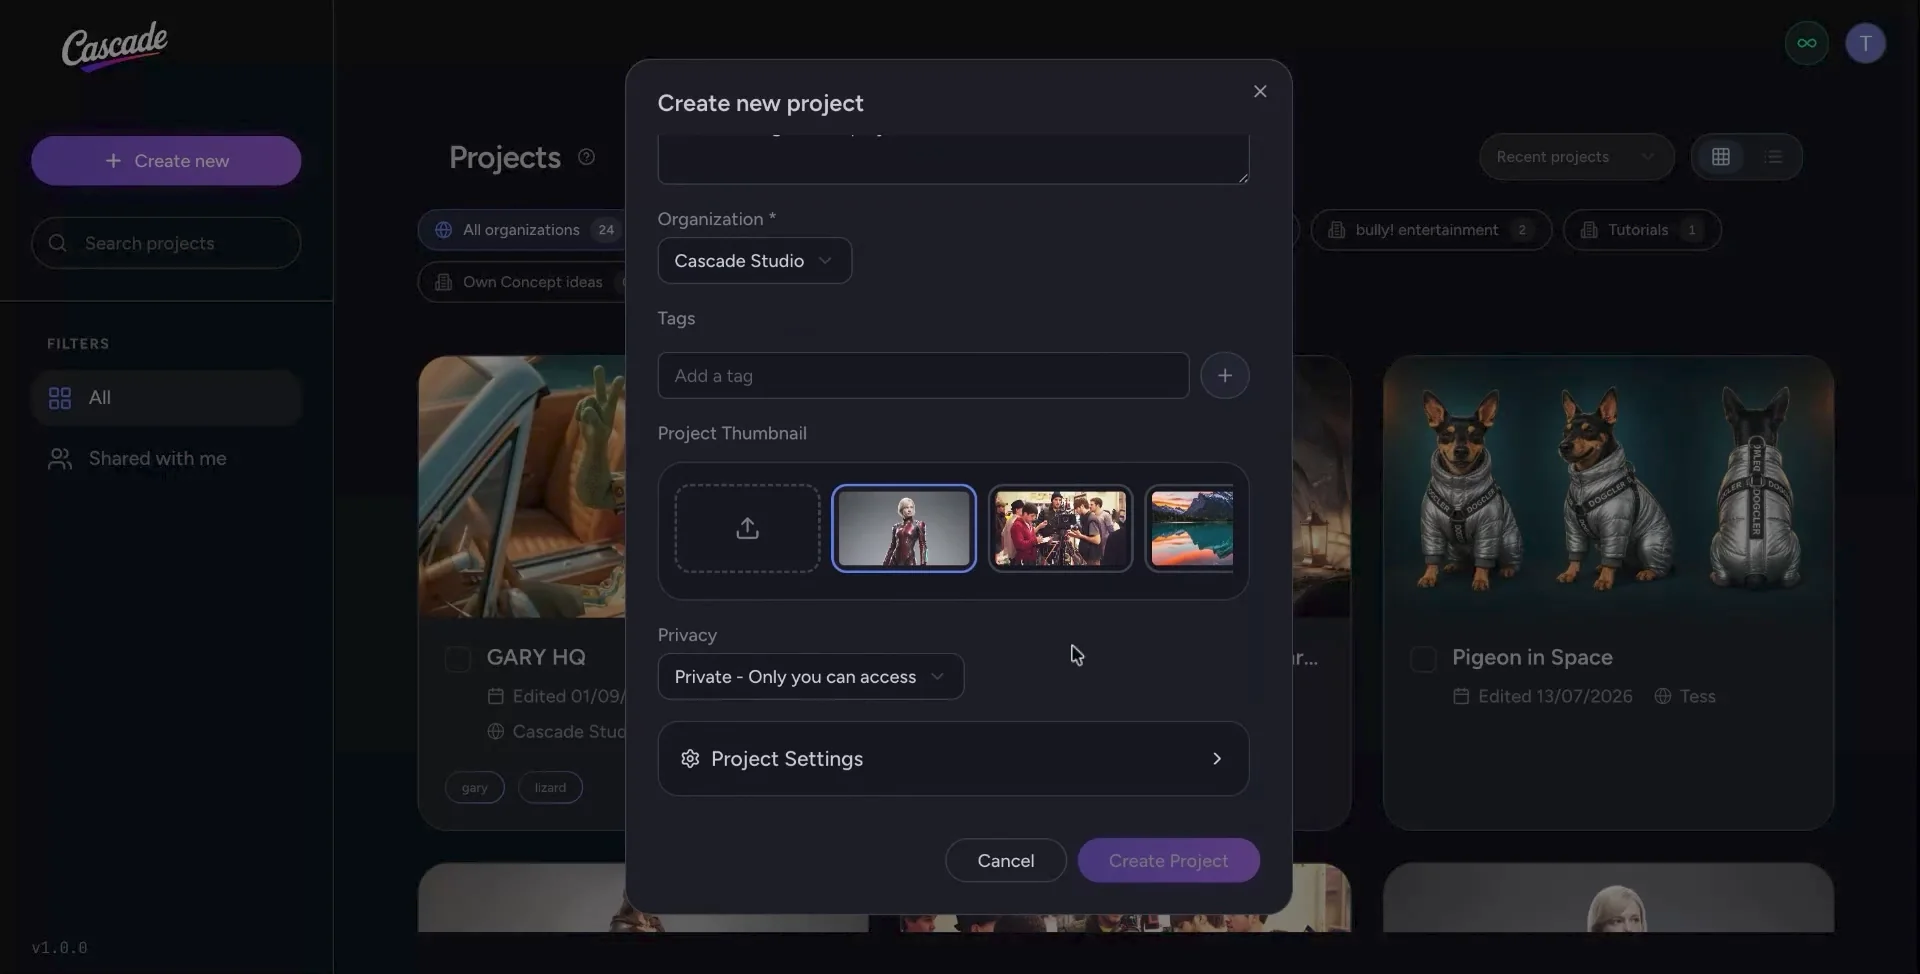The height and width of the screenshot is (974, 1920).
Task: Click the globe icon next to Tess
Action: pyautogui.click(x=1663, y=696)
